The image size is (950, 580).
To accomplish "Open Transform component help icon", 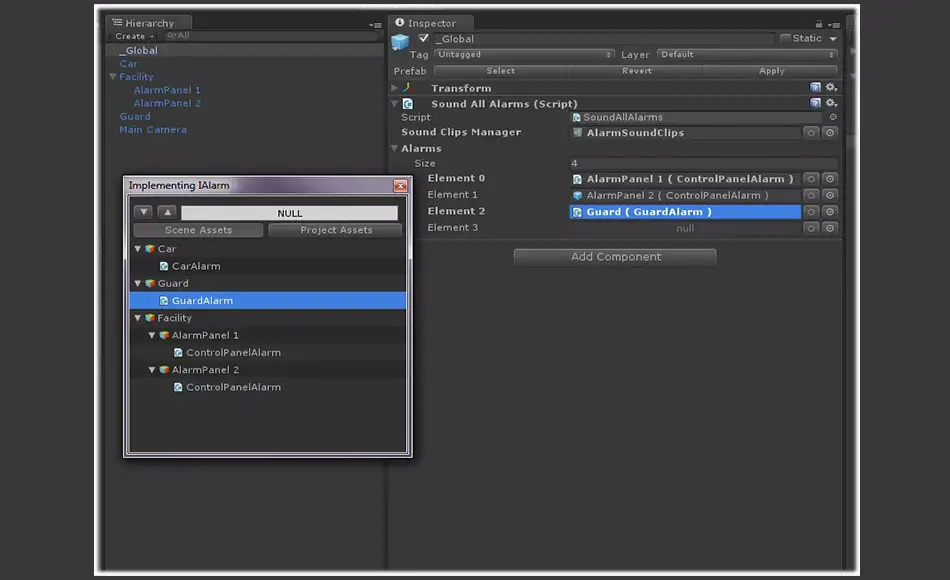I will point(815,87).
